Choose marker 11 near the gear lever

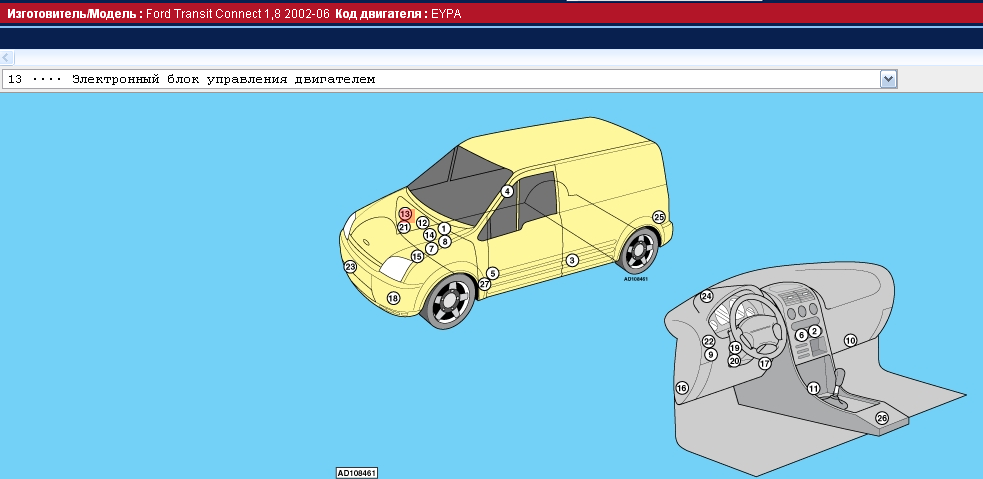[814, 389]
